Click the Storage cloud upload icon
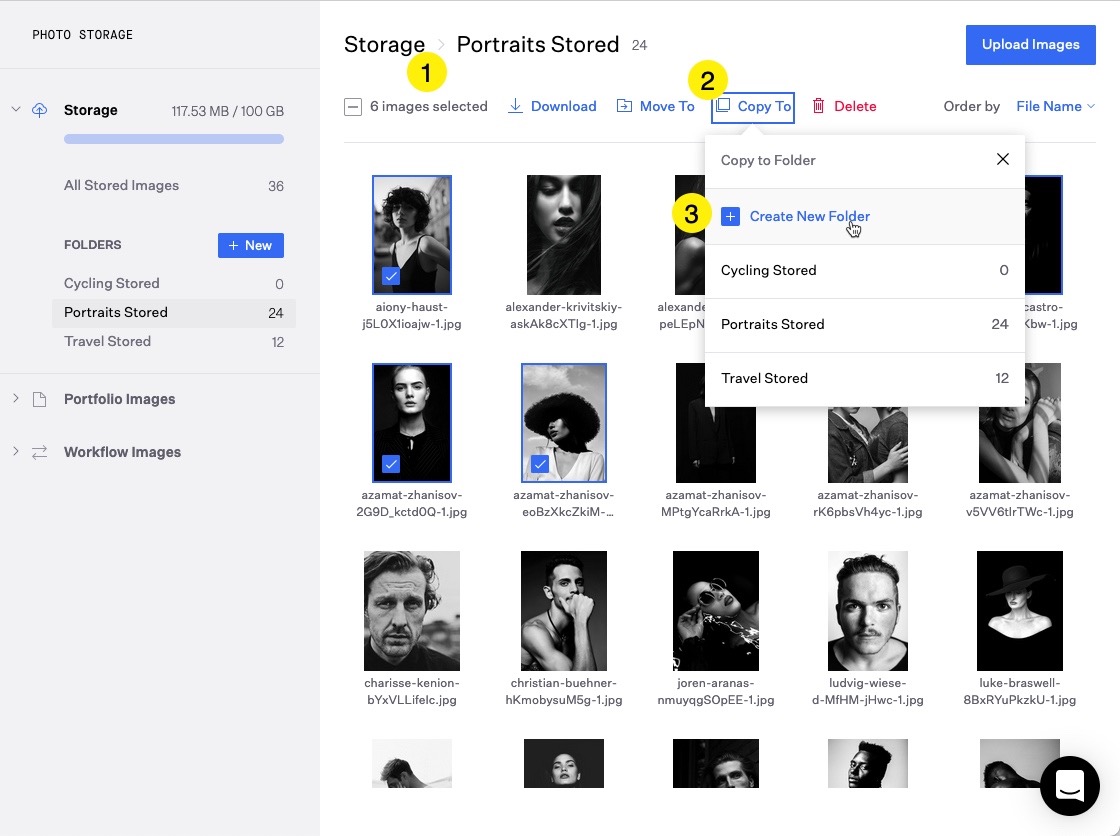 tap(40, 110)
